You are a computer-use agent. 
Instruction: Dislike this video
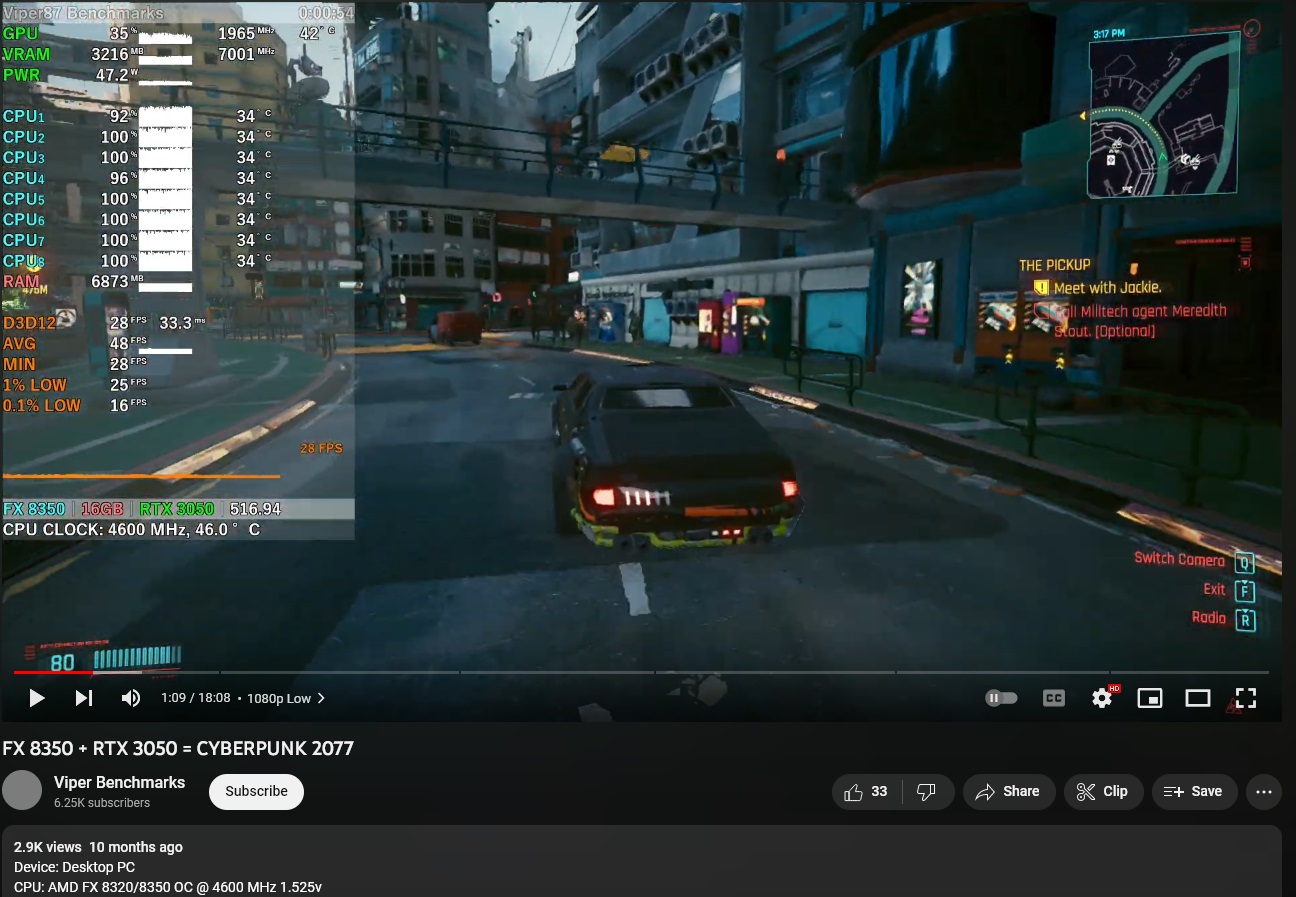click(x=928, y=791)
